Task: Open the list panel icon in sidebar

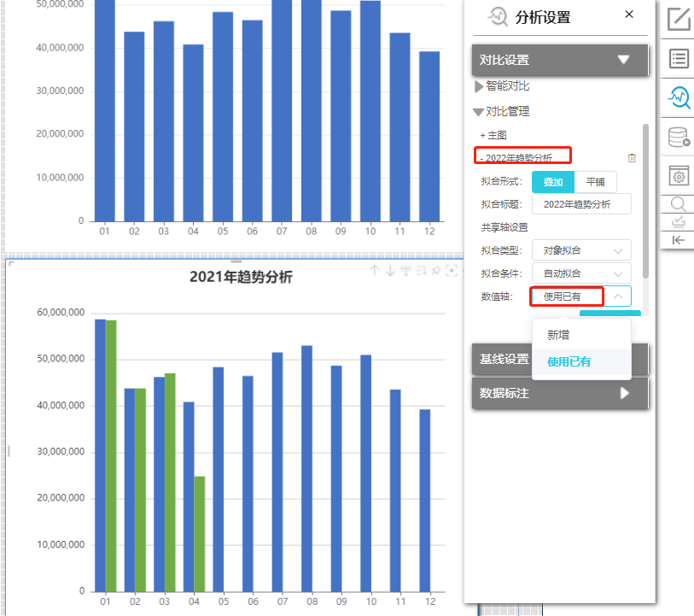Action: click(x=678, y=58)
